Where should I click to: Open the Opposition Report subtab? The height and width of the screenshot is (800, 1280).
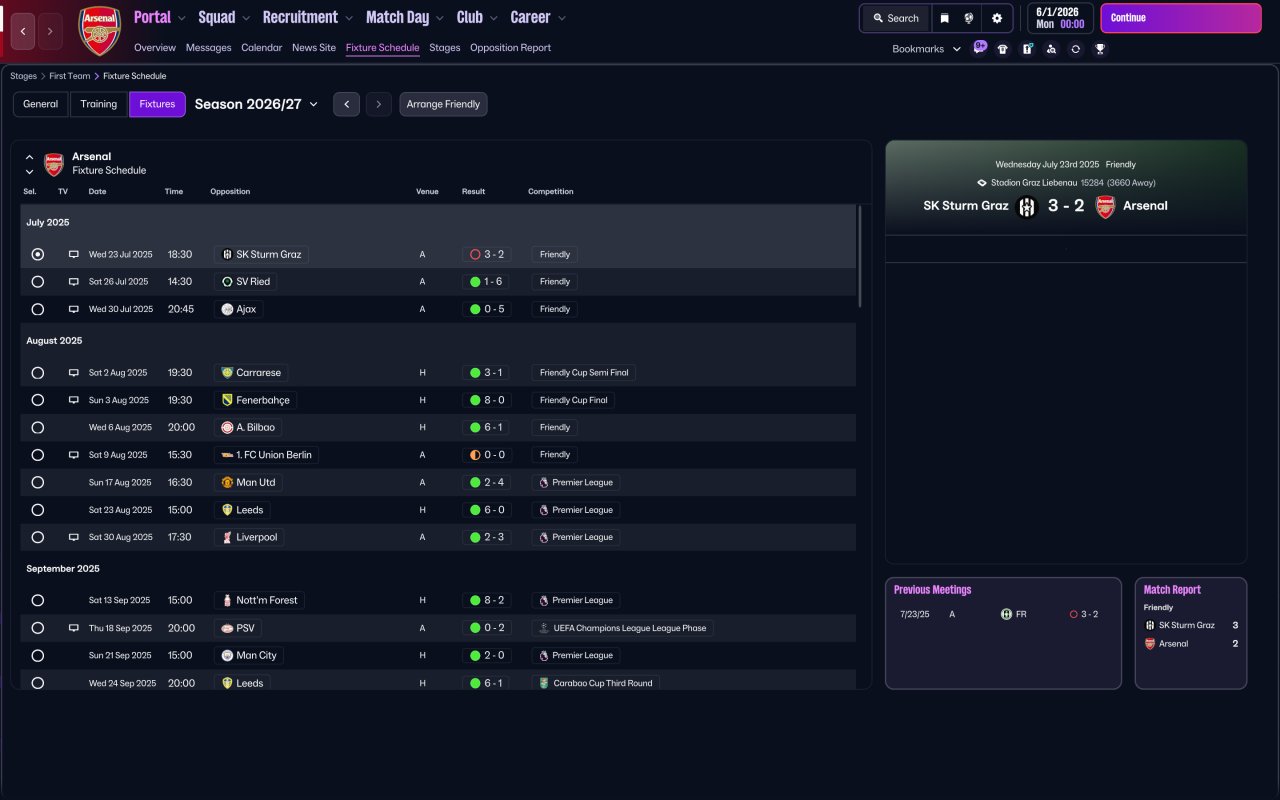[510, 48]
